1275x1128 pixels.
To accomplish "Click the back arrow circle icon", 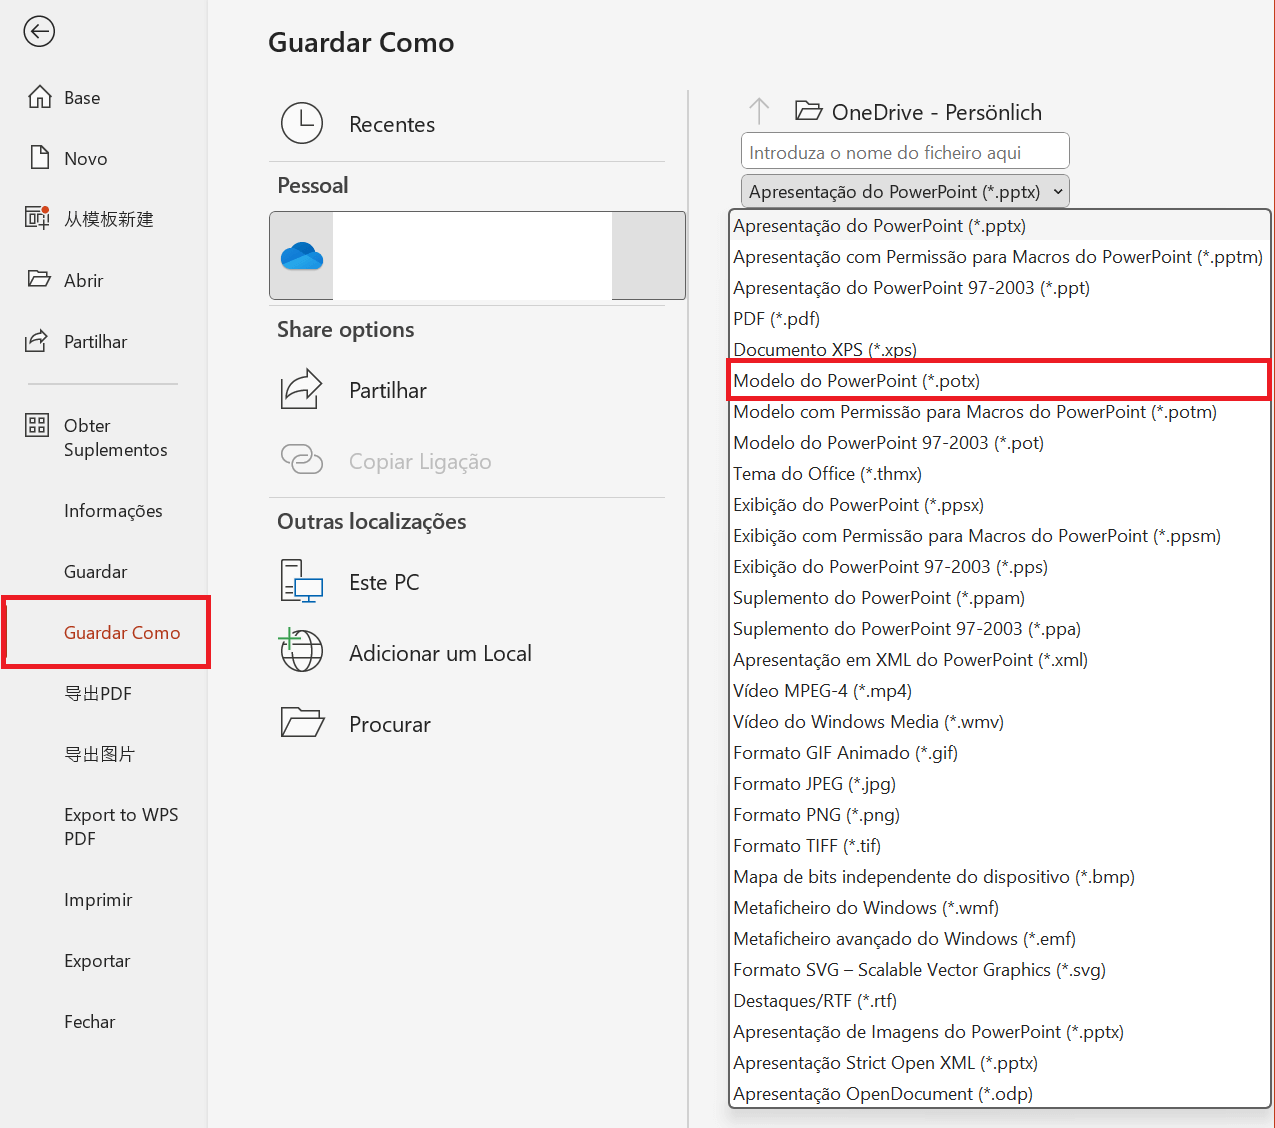I will click(x=39, y=31).
